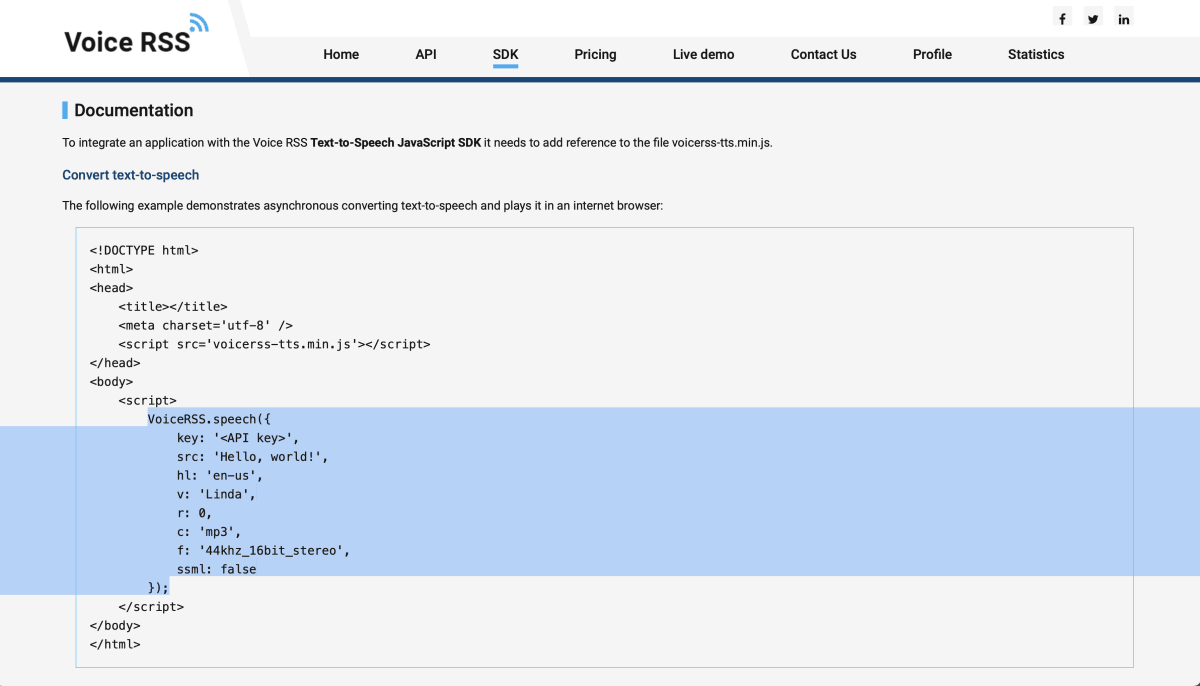Click the hl: 'en-us' line
1200x686 pixels.
point(220,475)
